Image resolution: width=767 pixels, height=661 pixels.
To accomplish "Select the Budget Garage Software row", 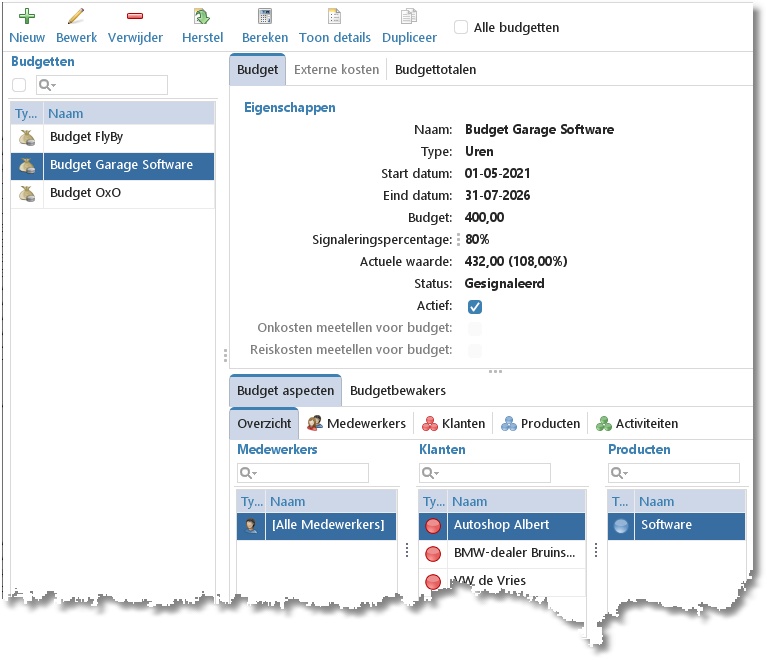I will pyautogui.click(x=113, y=166).
